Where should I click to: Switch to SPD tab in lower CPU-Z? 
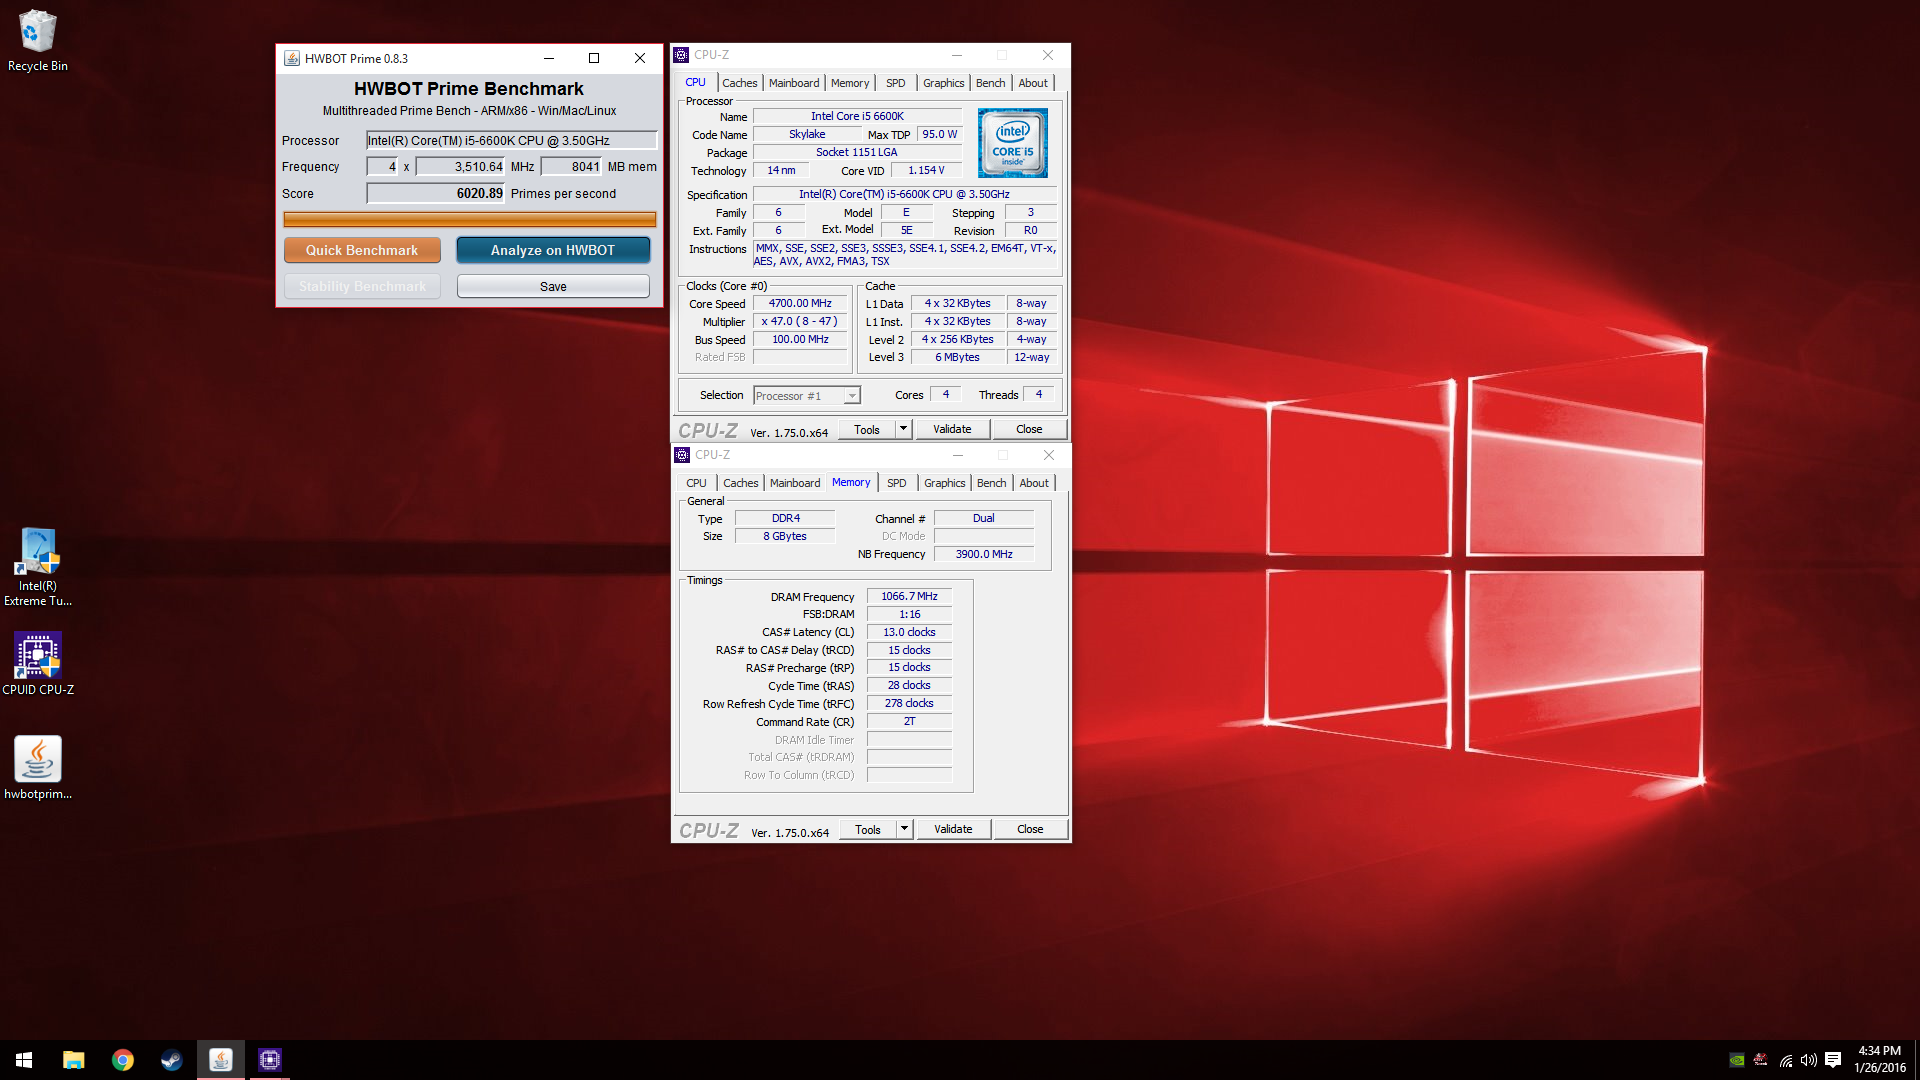[897, 483]
